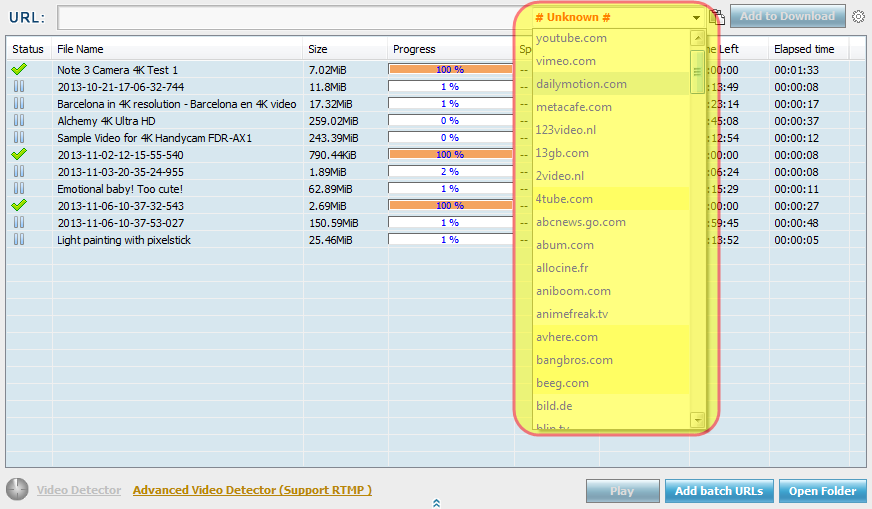The image size is (872, 509).
Task: Click the 790.44KiB size cell
Action: 333,155
